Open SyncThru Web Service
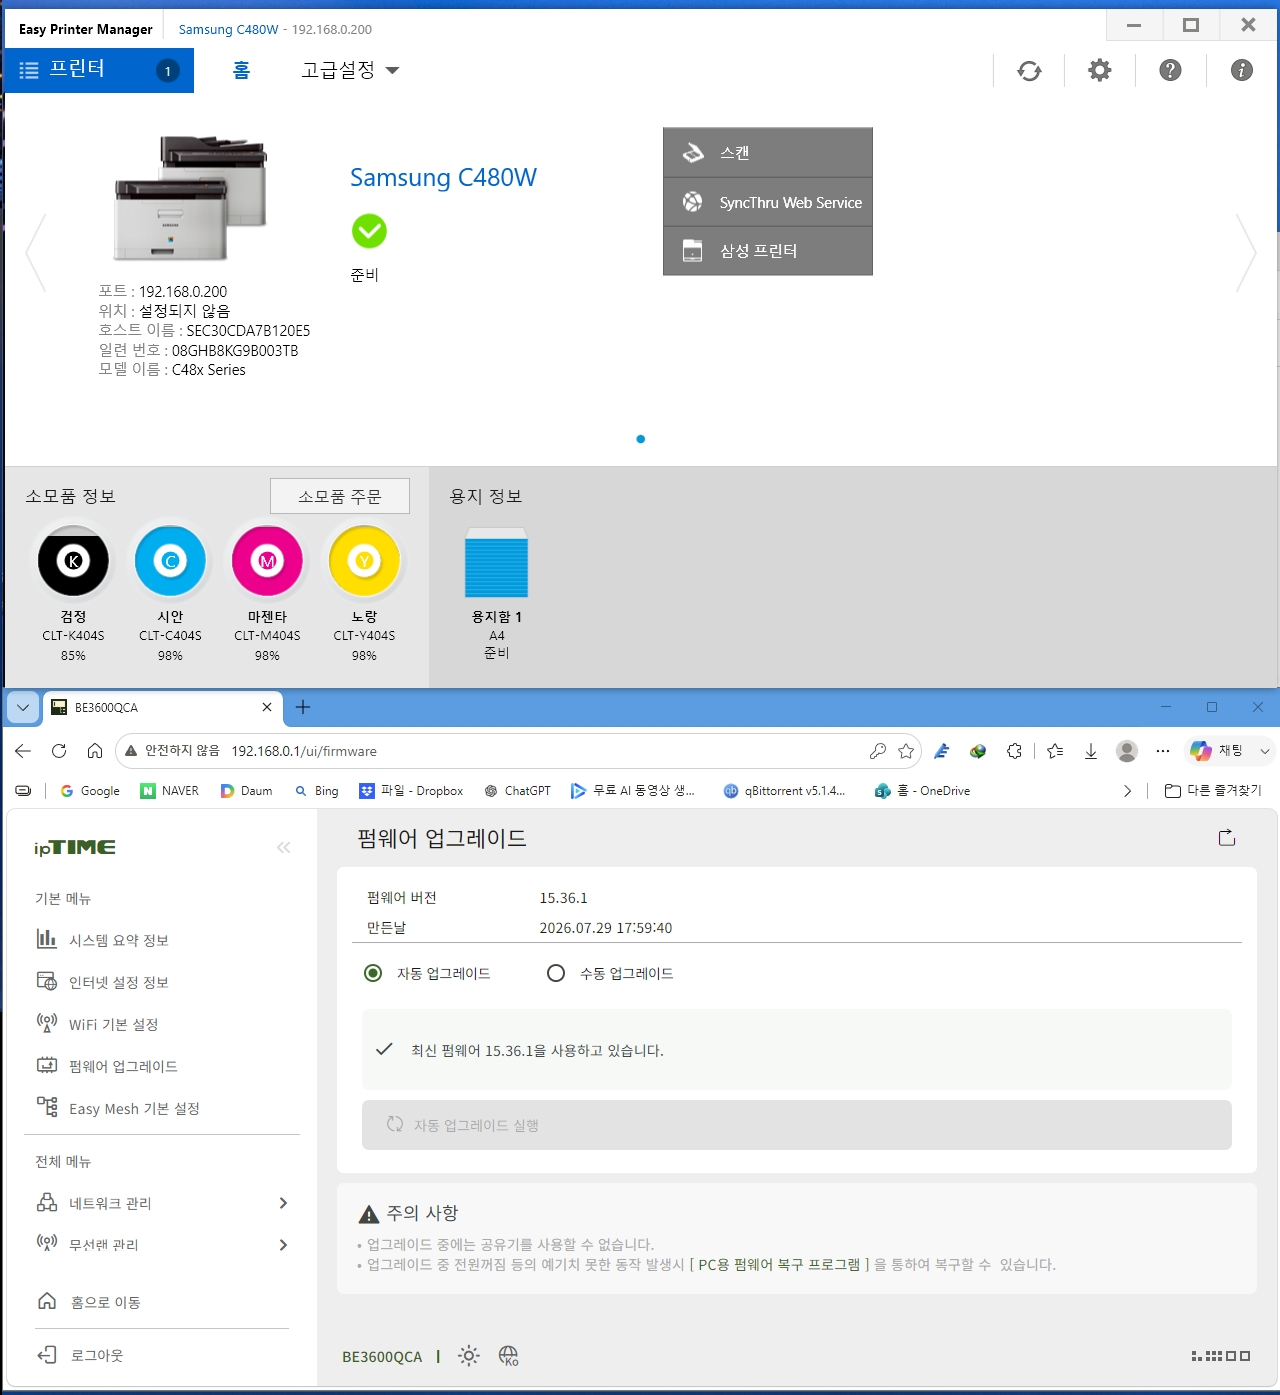 768,202
